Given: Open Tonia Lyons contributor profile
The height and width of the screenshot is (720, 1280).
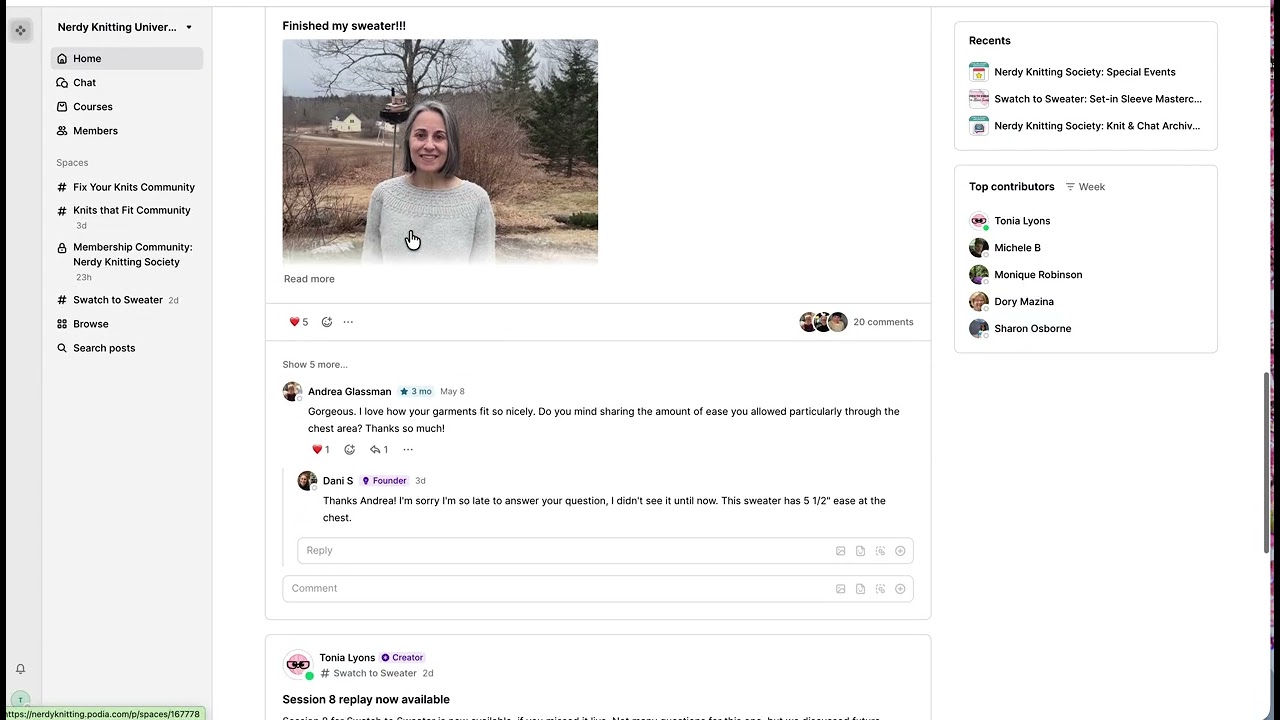Looking at the screenshot, I should [1022, 221].
